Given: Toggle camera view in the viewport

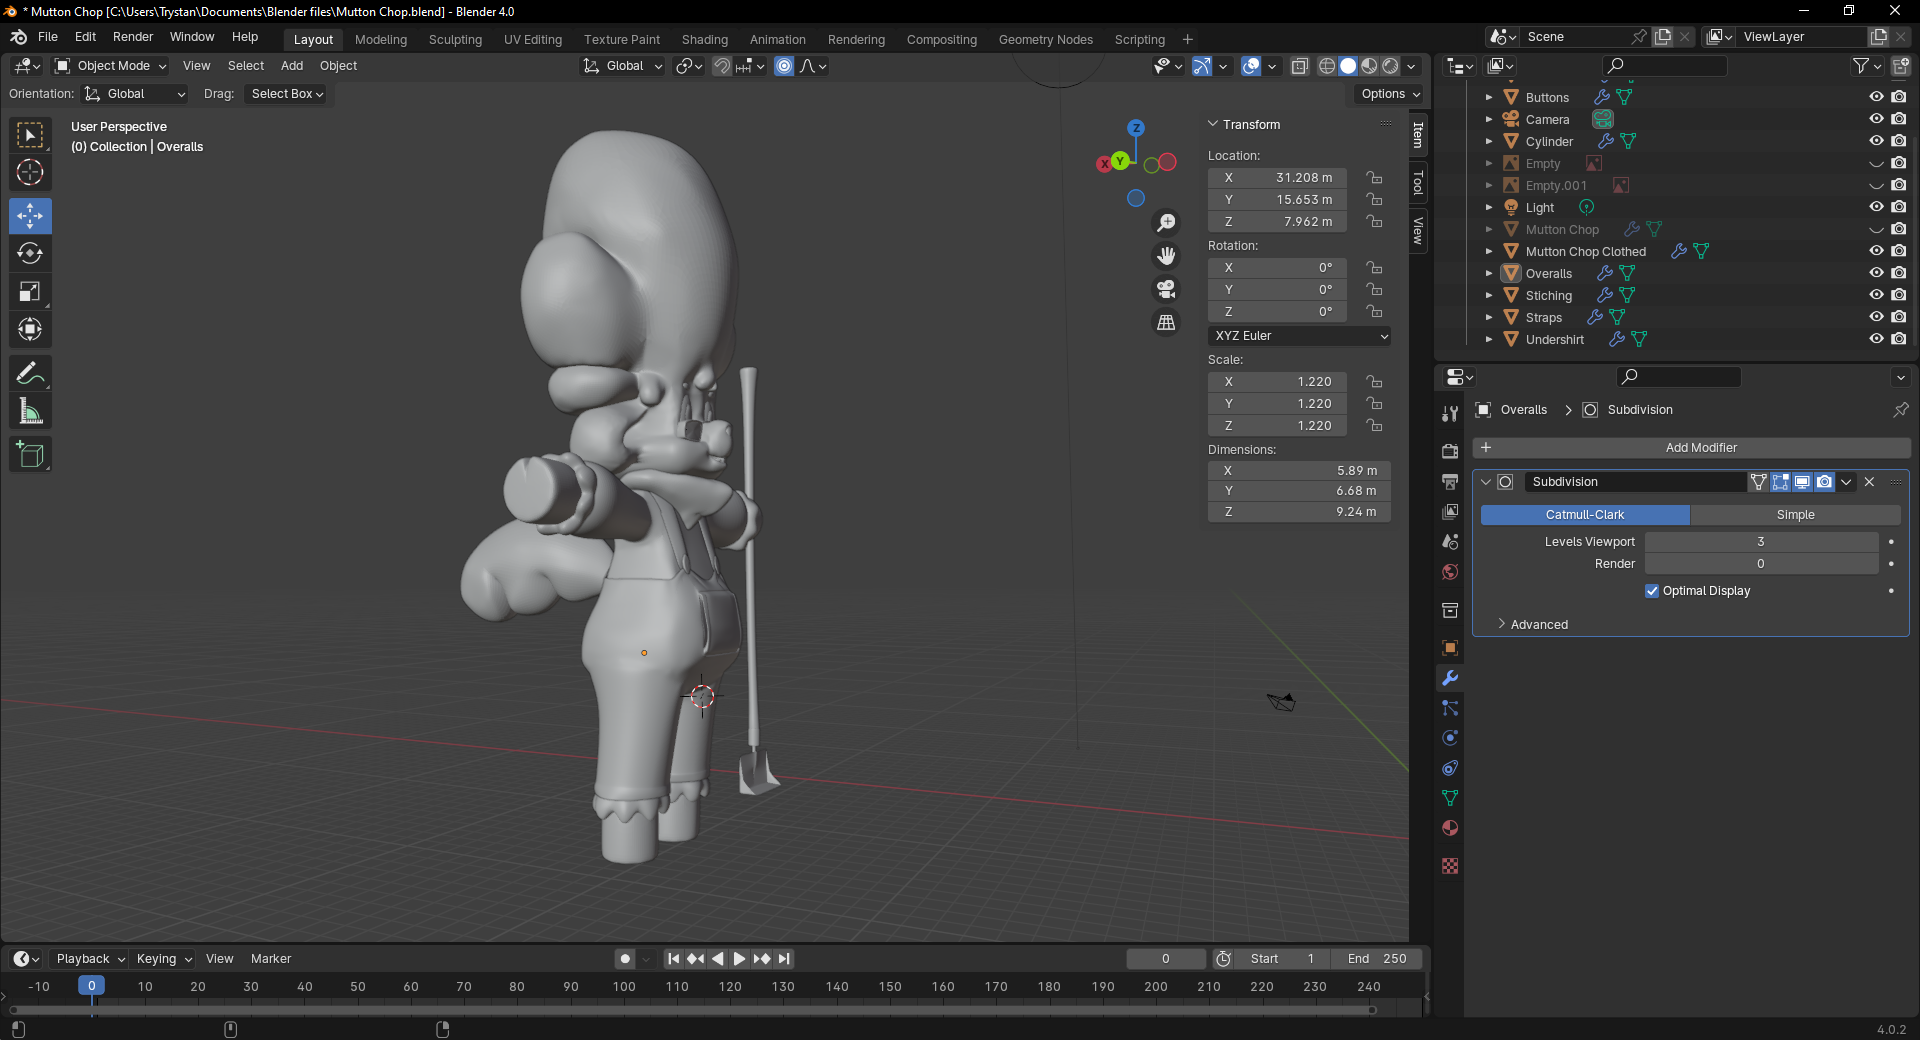Looking at the screenshot, I should click(x=1166, y=290).
